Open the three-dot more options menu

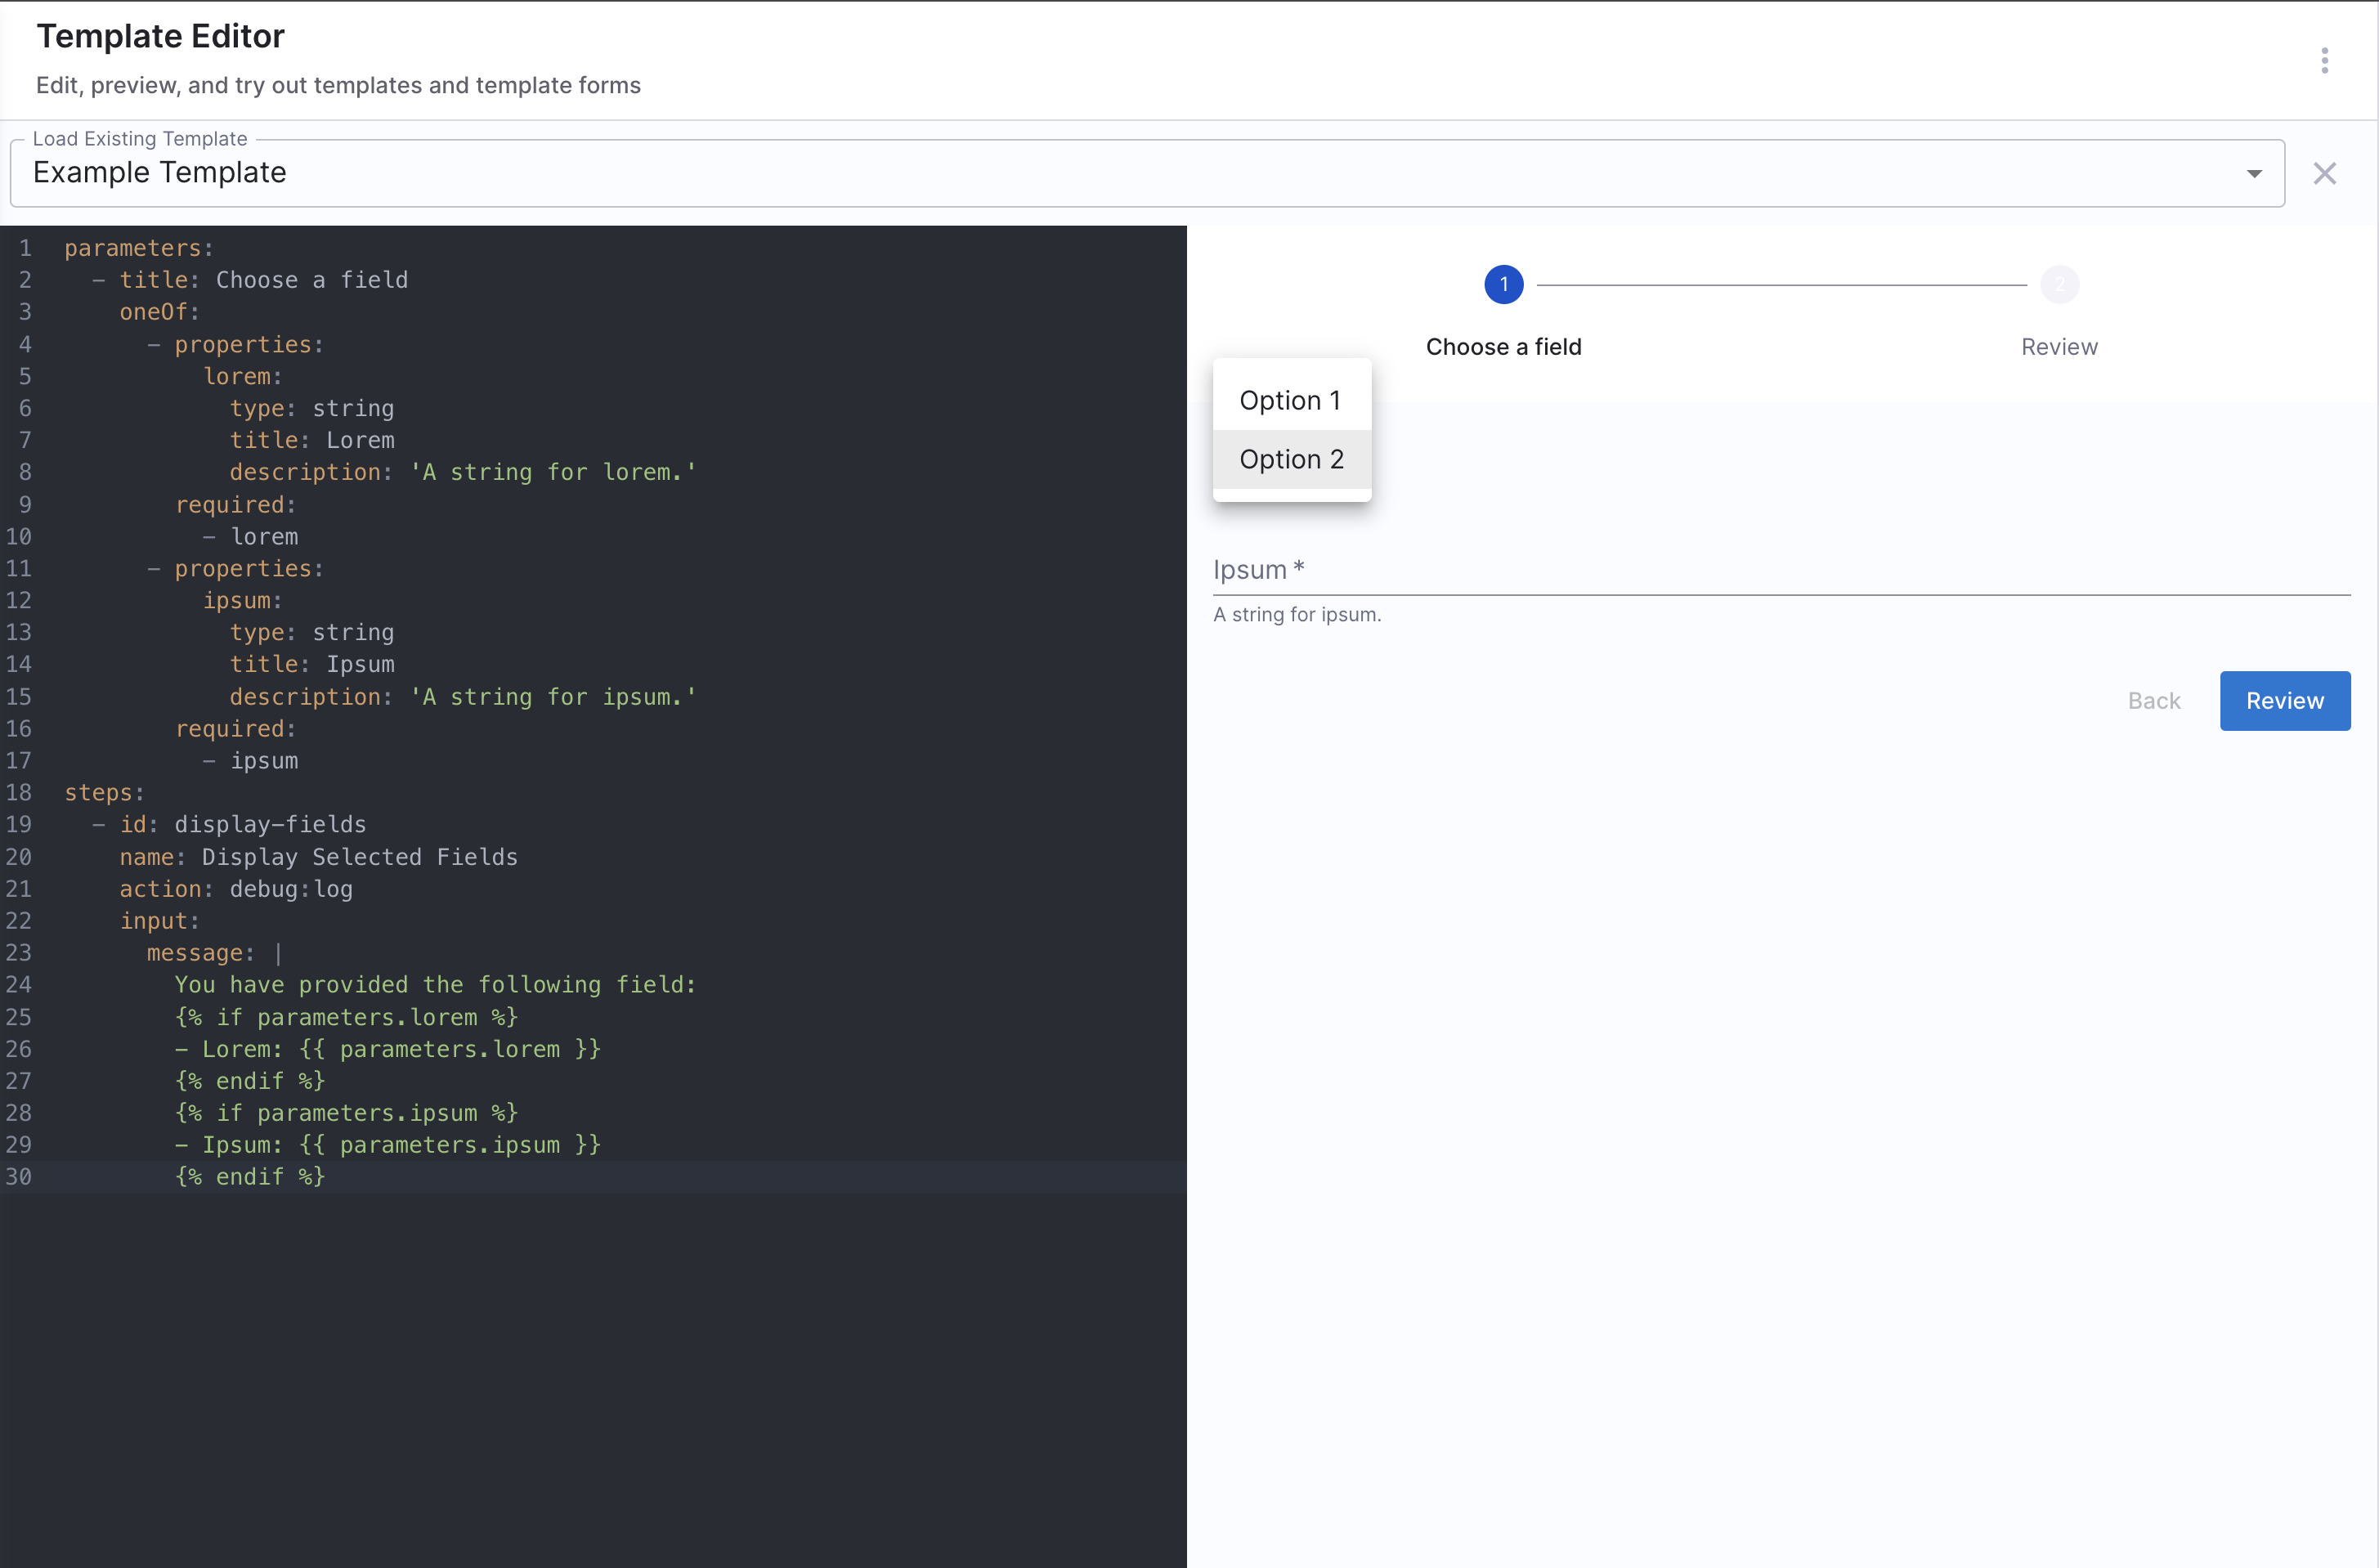coord(2324,60)
